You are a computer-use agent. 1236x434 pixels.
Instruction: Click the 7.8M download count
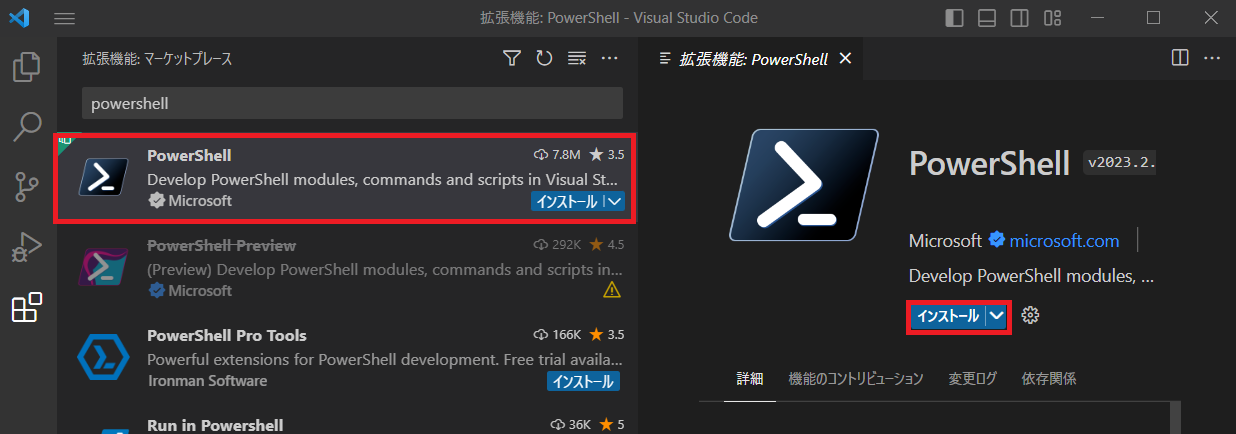coord(558,155)
